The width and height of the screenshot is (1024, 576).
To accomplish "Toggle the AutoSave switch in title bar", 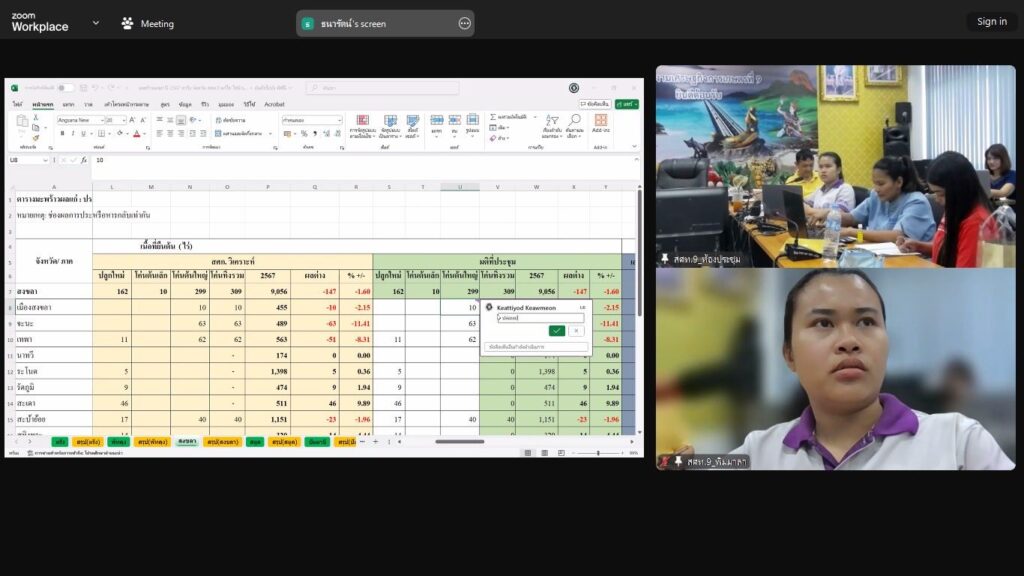I will pos(65,88).
